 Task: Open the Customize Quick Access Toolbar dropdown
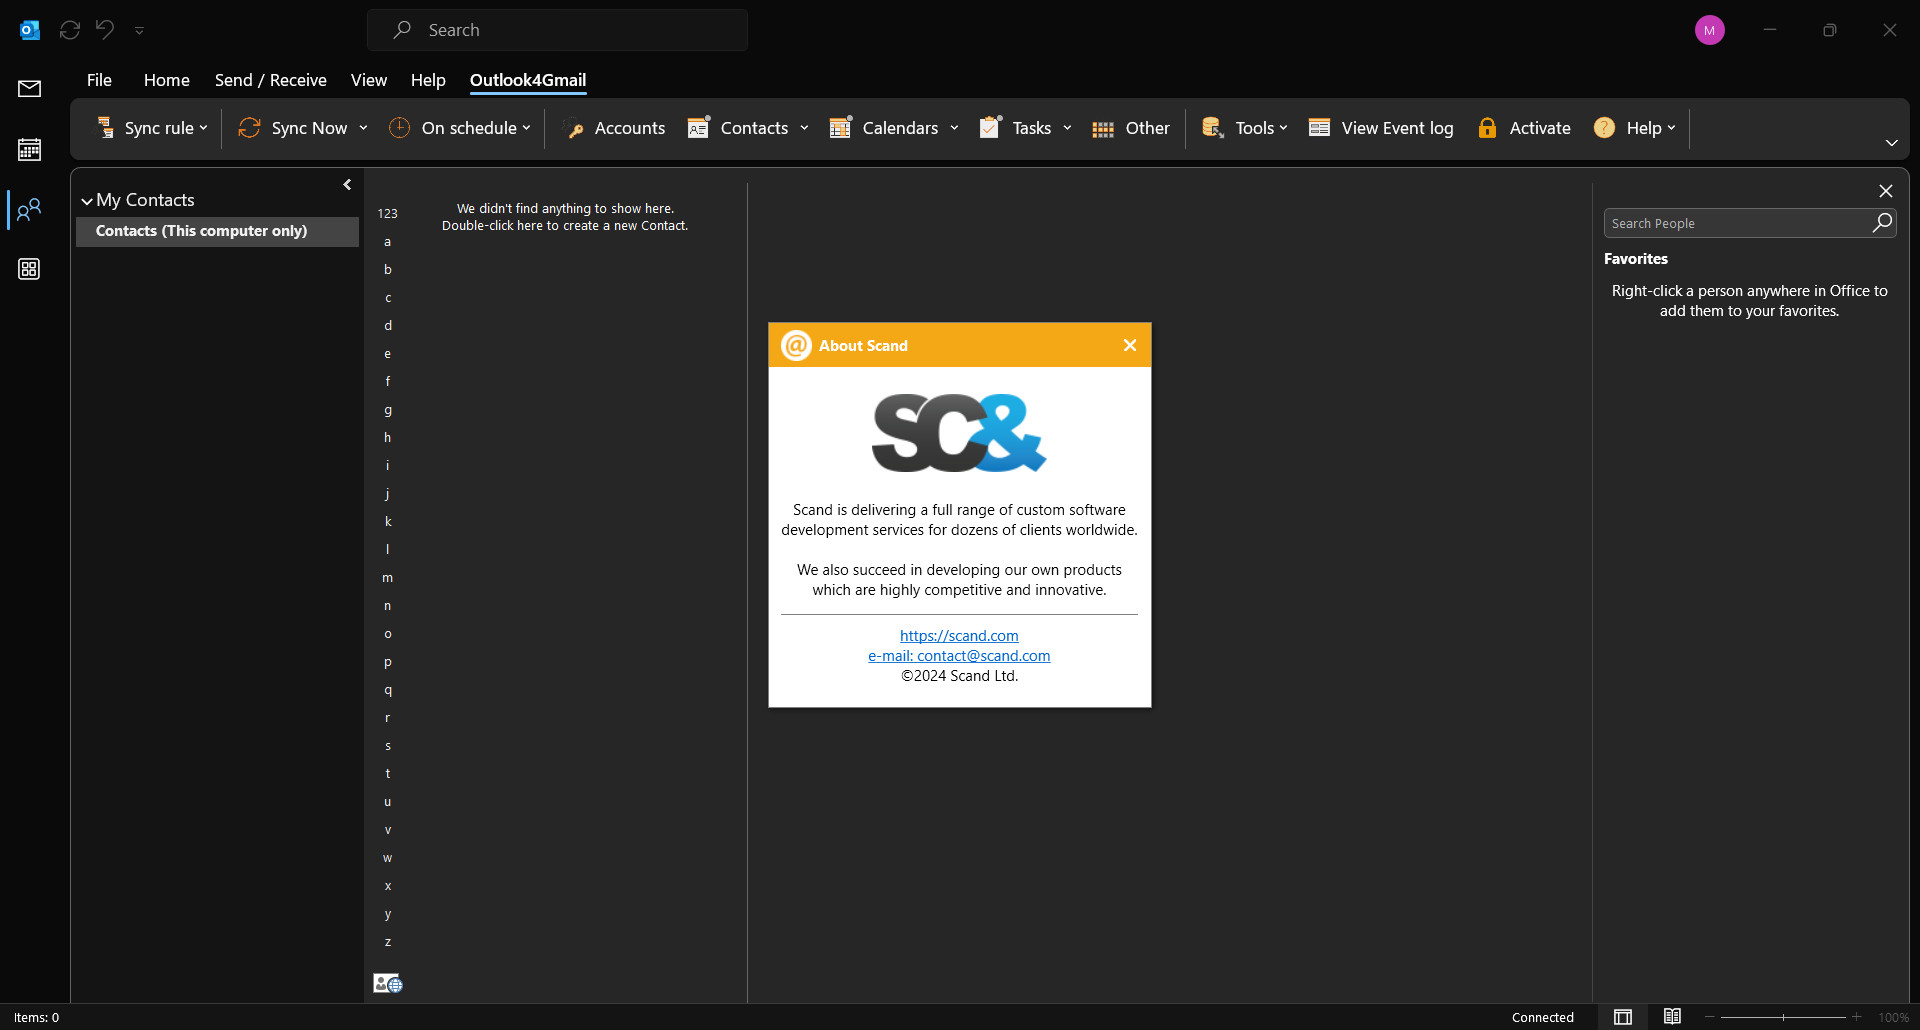pyautogui.click(x=139, y=31)
